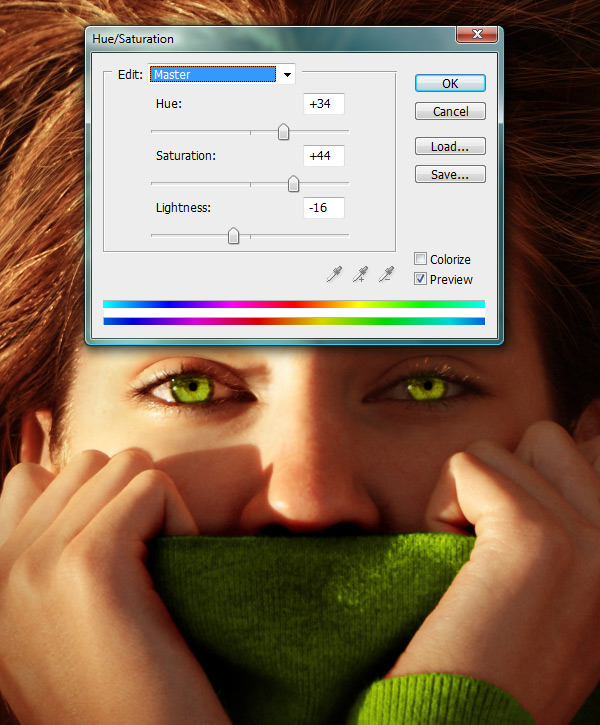600x725 pixels.
Task: Click the Saturation slider handle
Action: pyautogui.click(x=293, y=184)
